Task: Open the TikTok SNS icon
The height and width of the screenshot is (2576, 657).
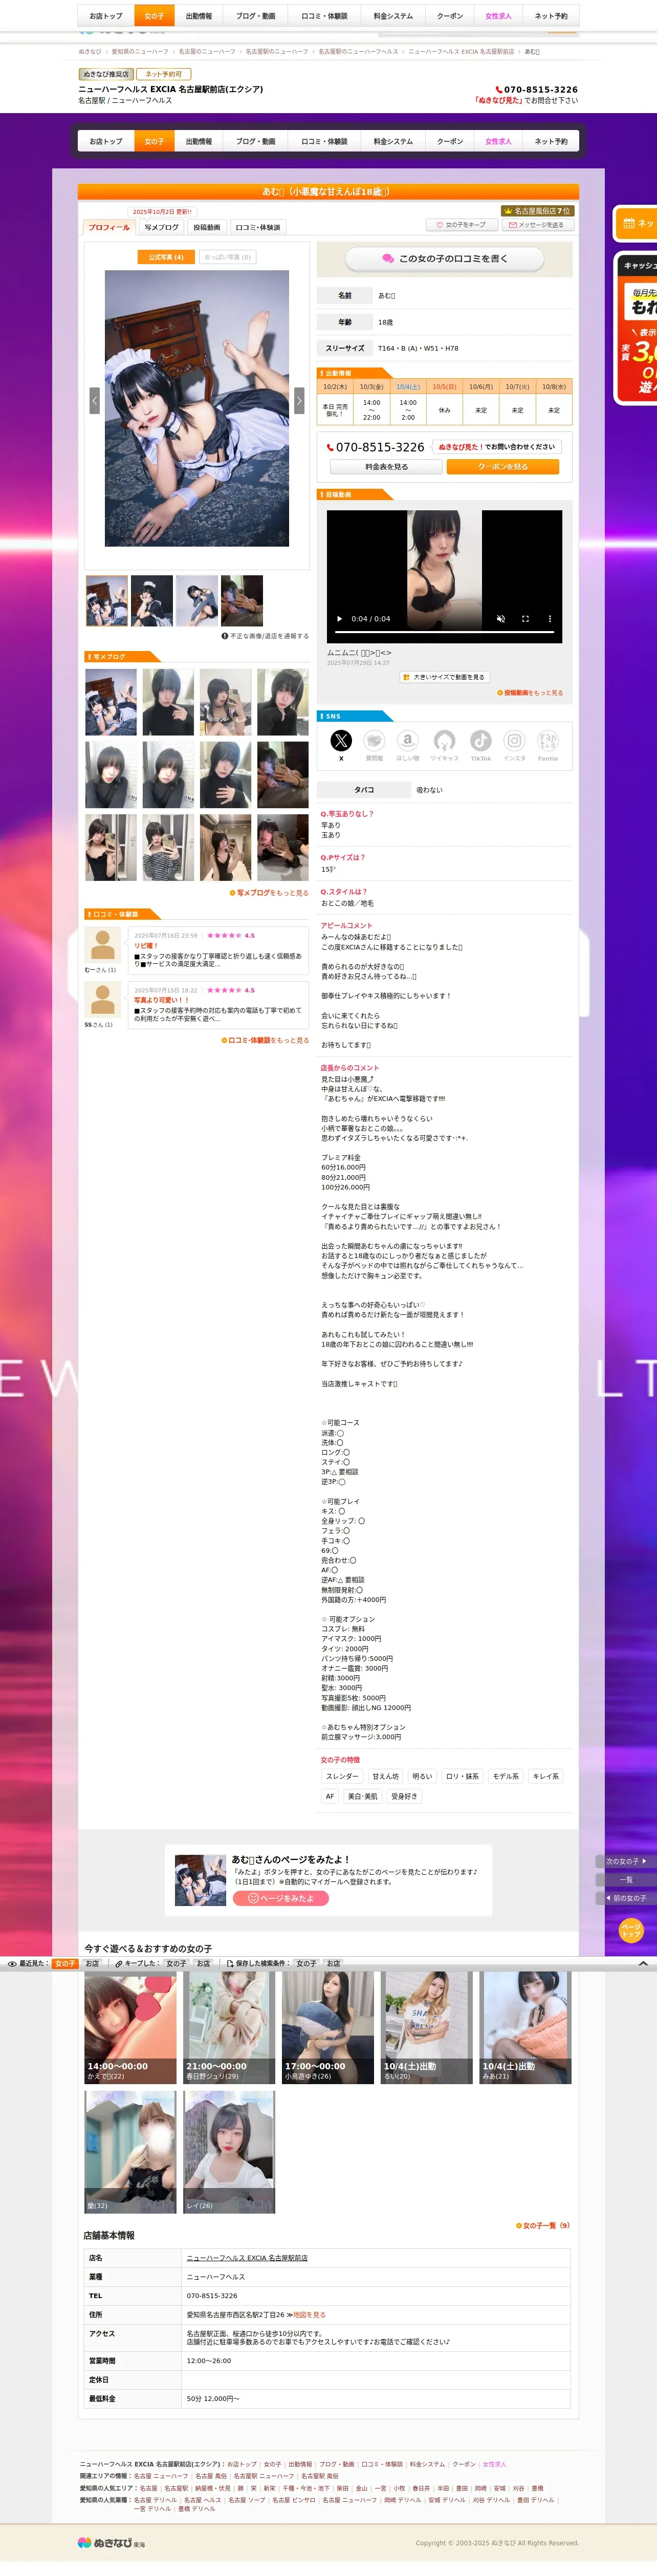Action: point(481,745)
